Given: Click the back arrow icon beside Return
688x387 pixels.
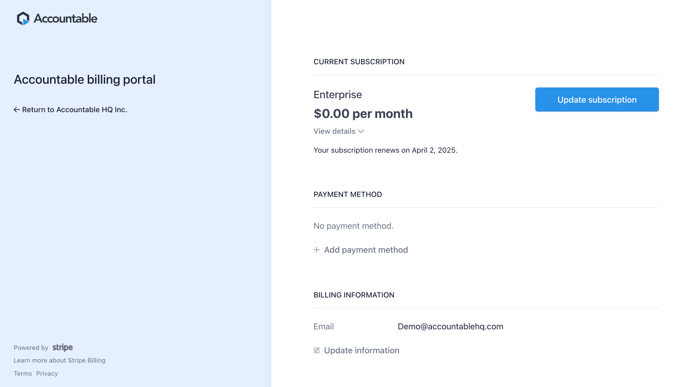Looking at the screenshot, I should [17, 110].
